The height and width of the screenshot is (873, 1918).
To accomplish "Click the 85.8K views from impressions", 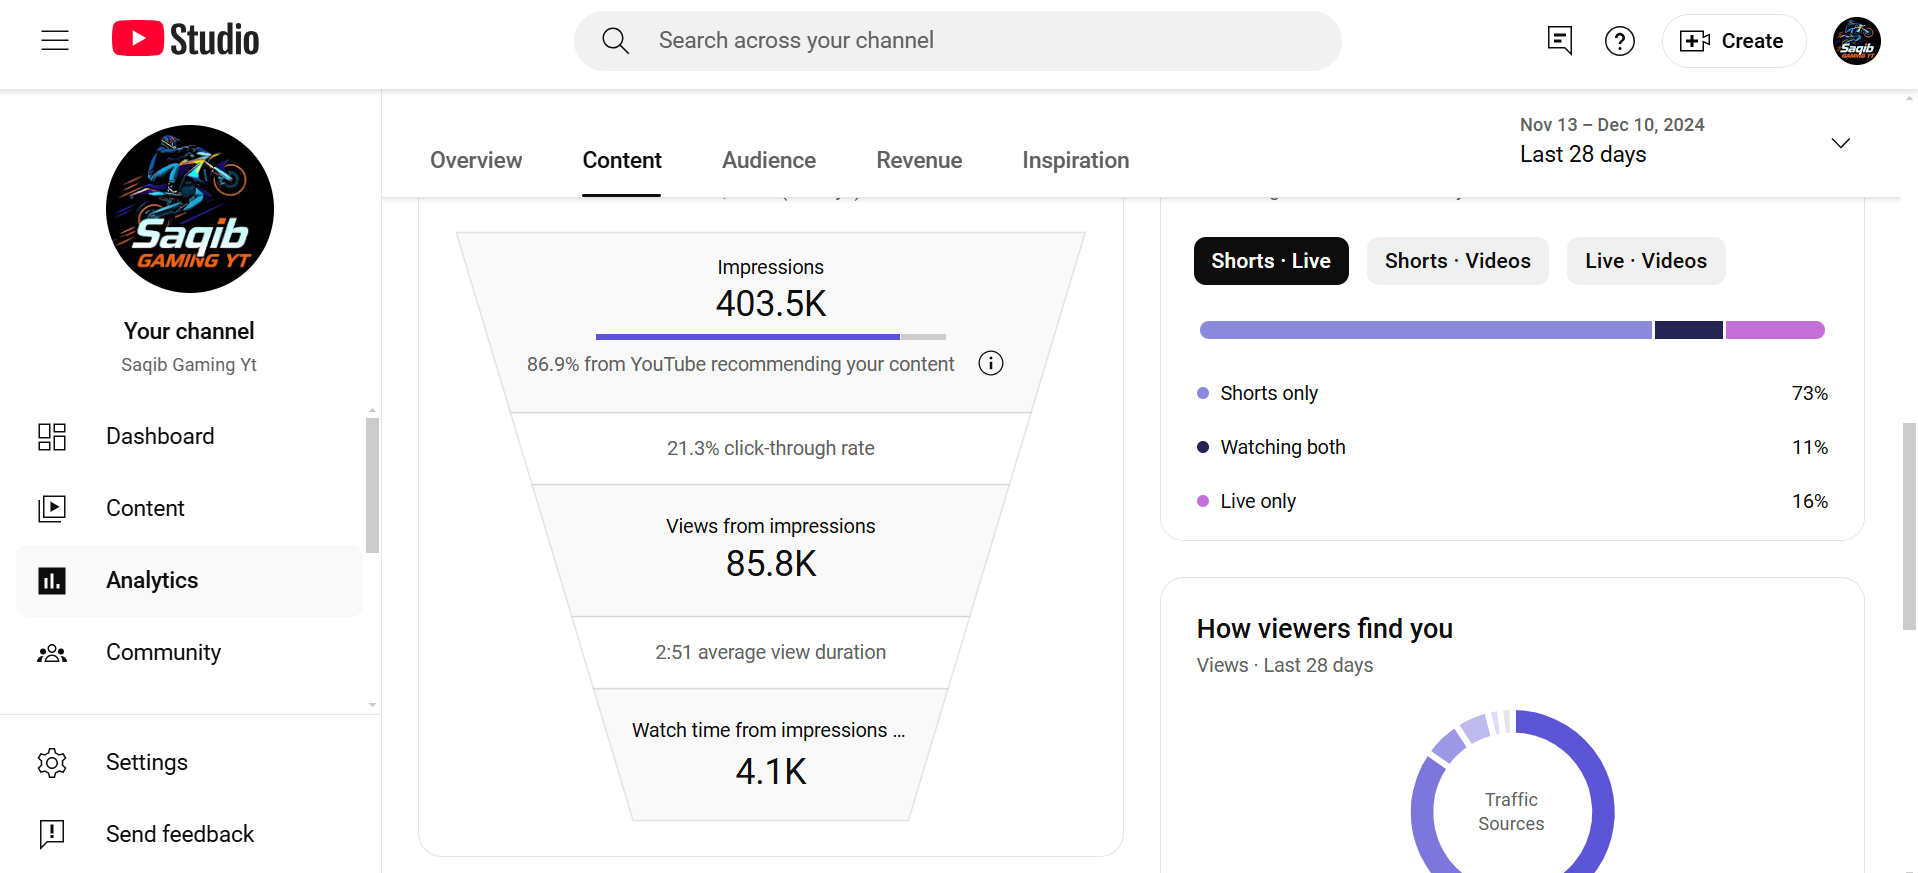I will [771, 564].
